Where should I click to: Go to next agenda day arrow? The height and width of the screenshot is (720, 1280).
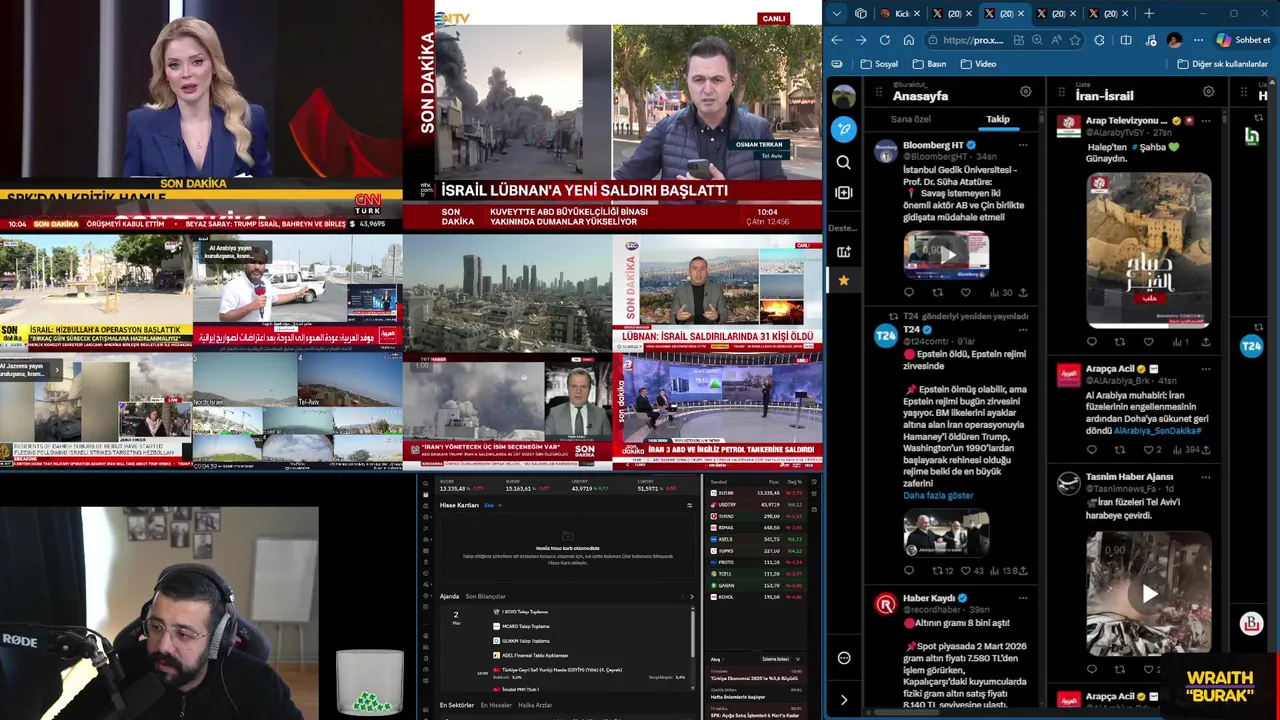(691, 596)
